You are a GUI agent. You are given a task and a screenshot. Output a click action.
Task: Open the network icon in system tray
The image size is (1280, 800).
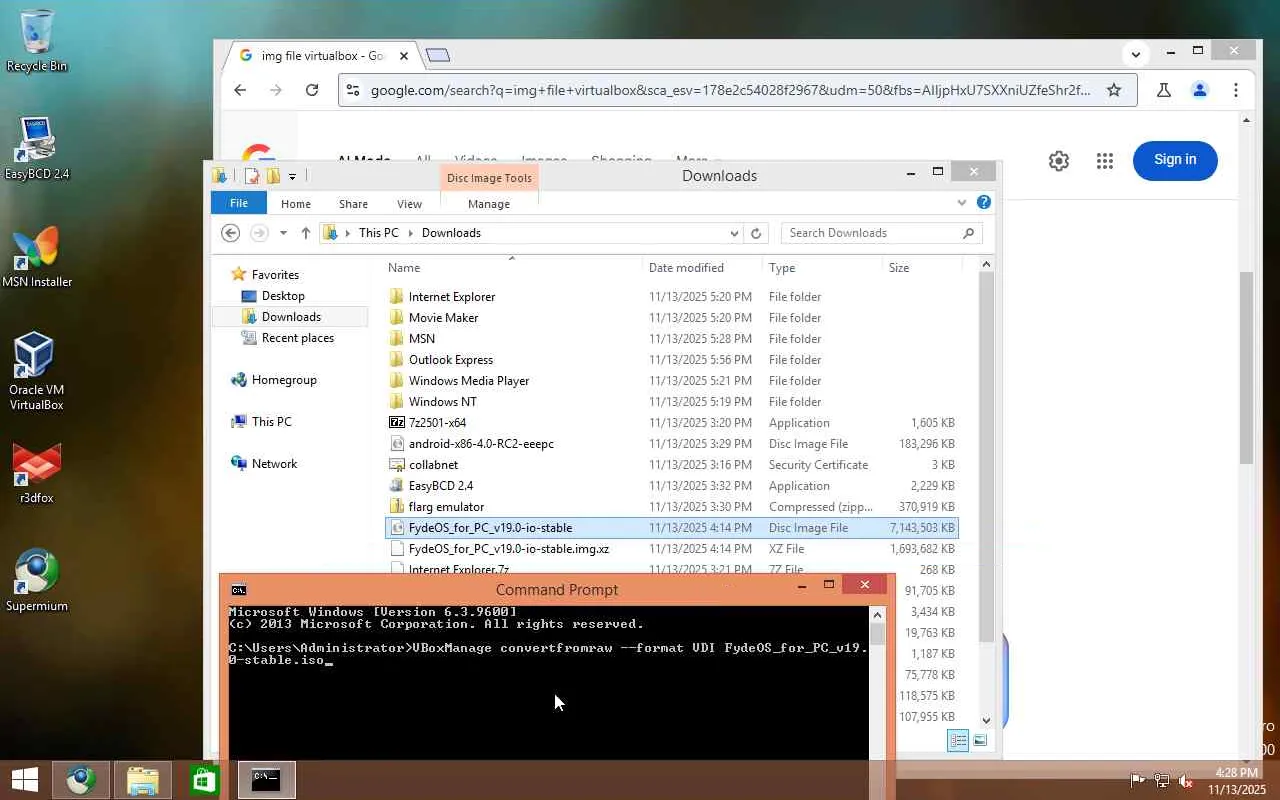pyautogui.click(x=1161, y=780)
